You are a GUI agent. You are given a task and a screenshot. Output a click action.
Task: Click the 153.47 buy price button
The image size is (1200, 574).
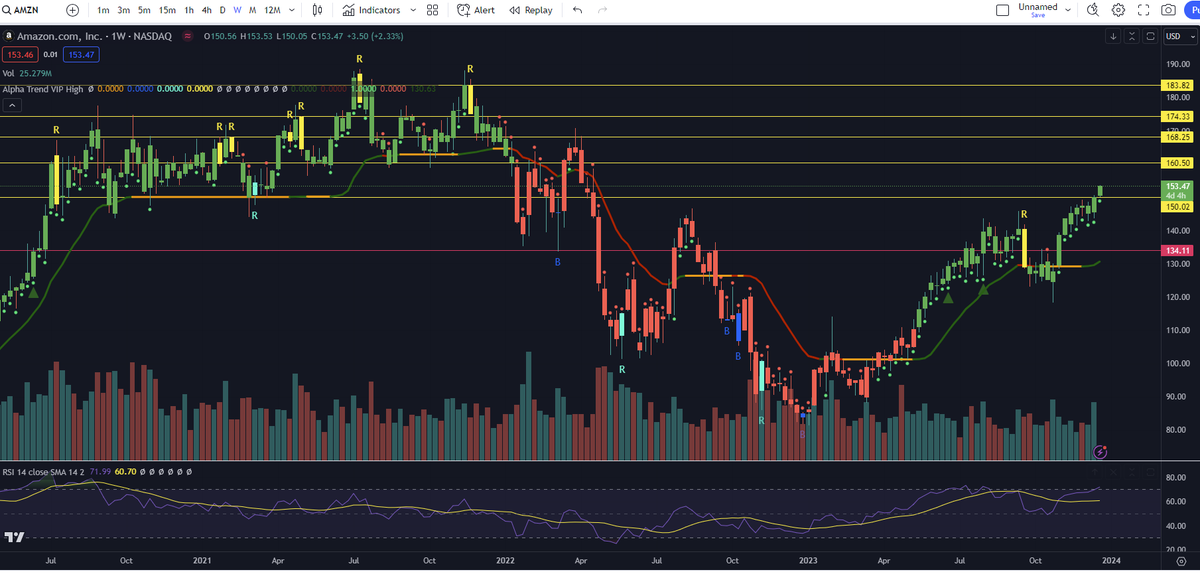79,55
